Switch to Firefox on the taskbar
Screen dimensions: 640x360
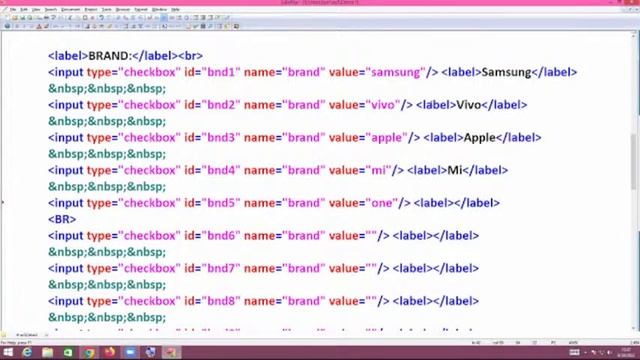pyautogui.click(x=109, y=352)
